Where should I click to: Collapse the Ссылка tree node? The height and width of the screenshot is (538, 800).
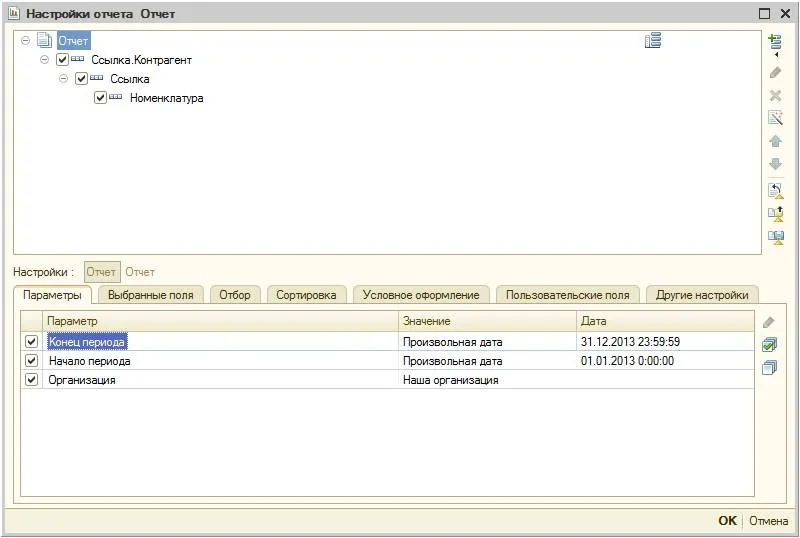click(x=63, y=79)
